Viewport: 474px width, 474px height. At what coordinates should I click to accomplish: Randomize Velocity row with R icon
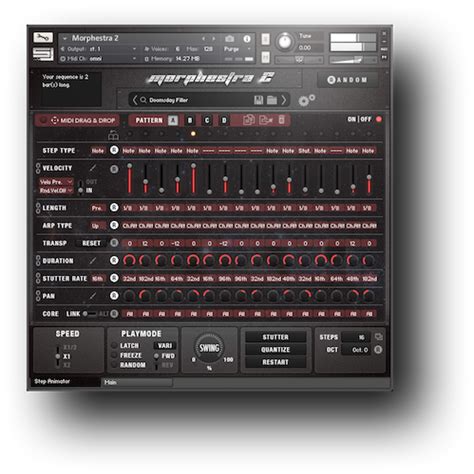pos(114,169)
